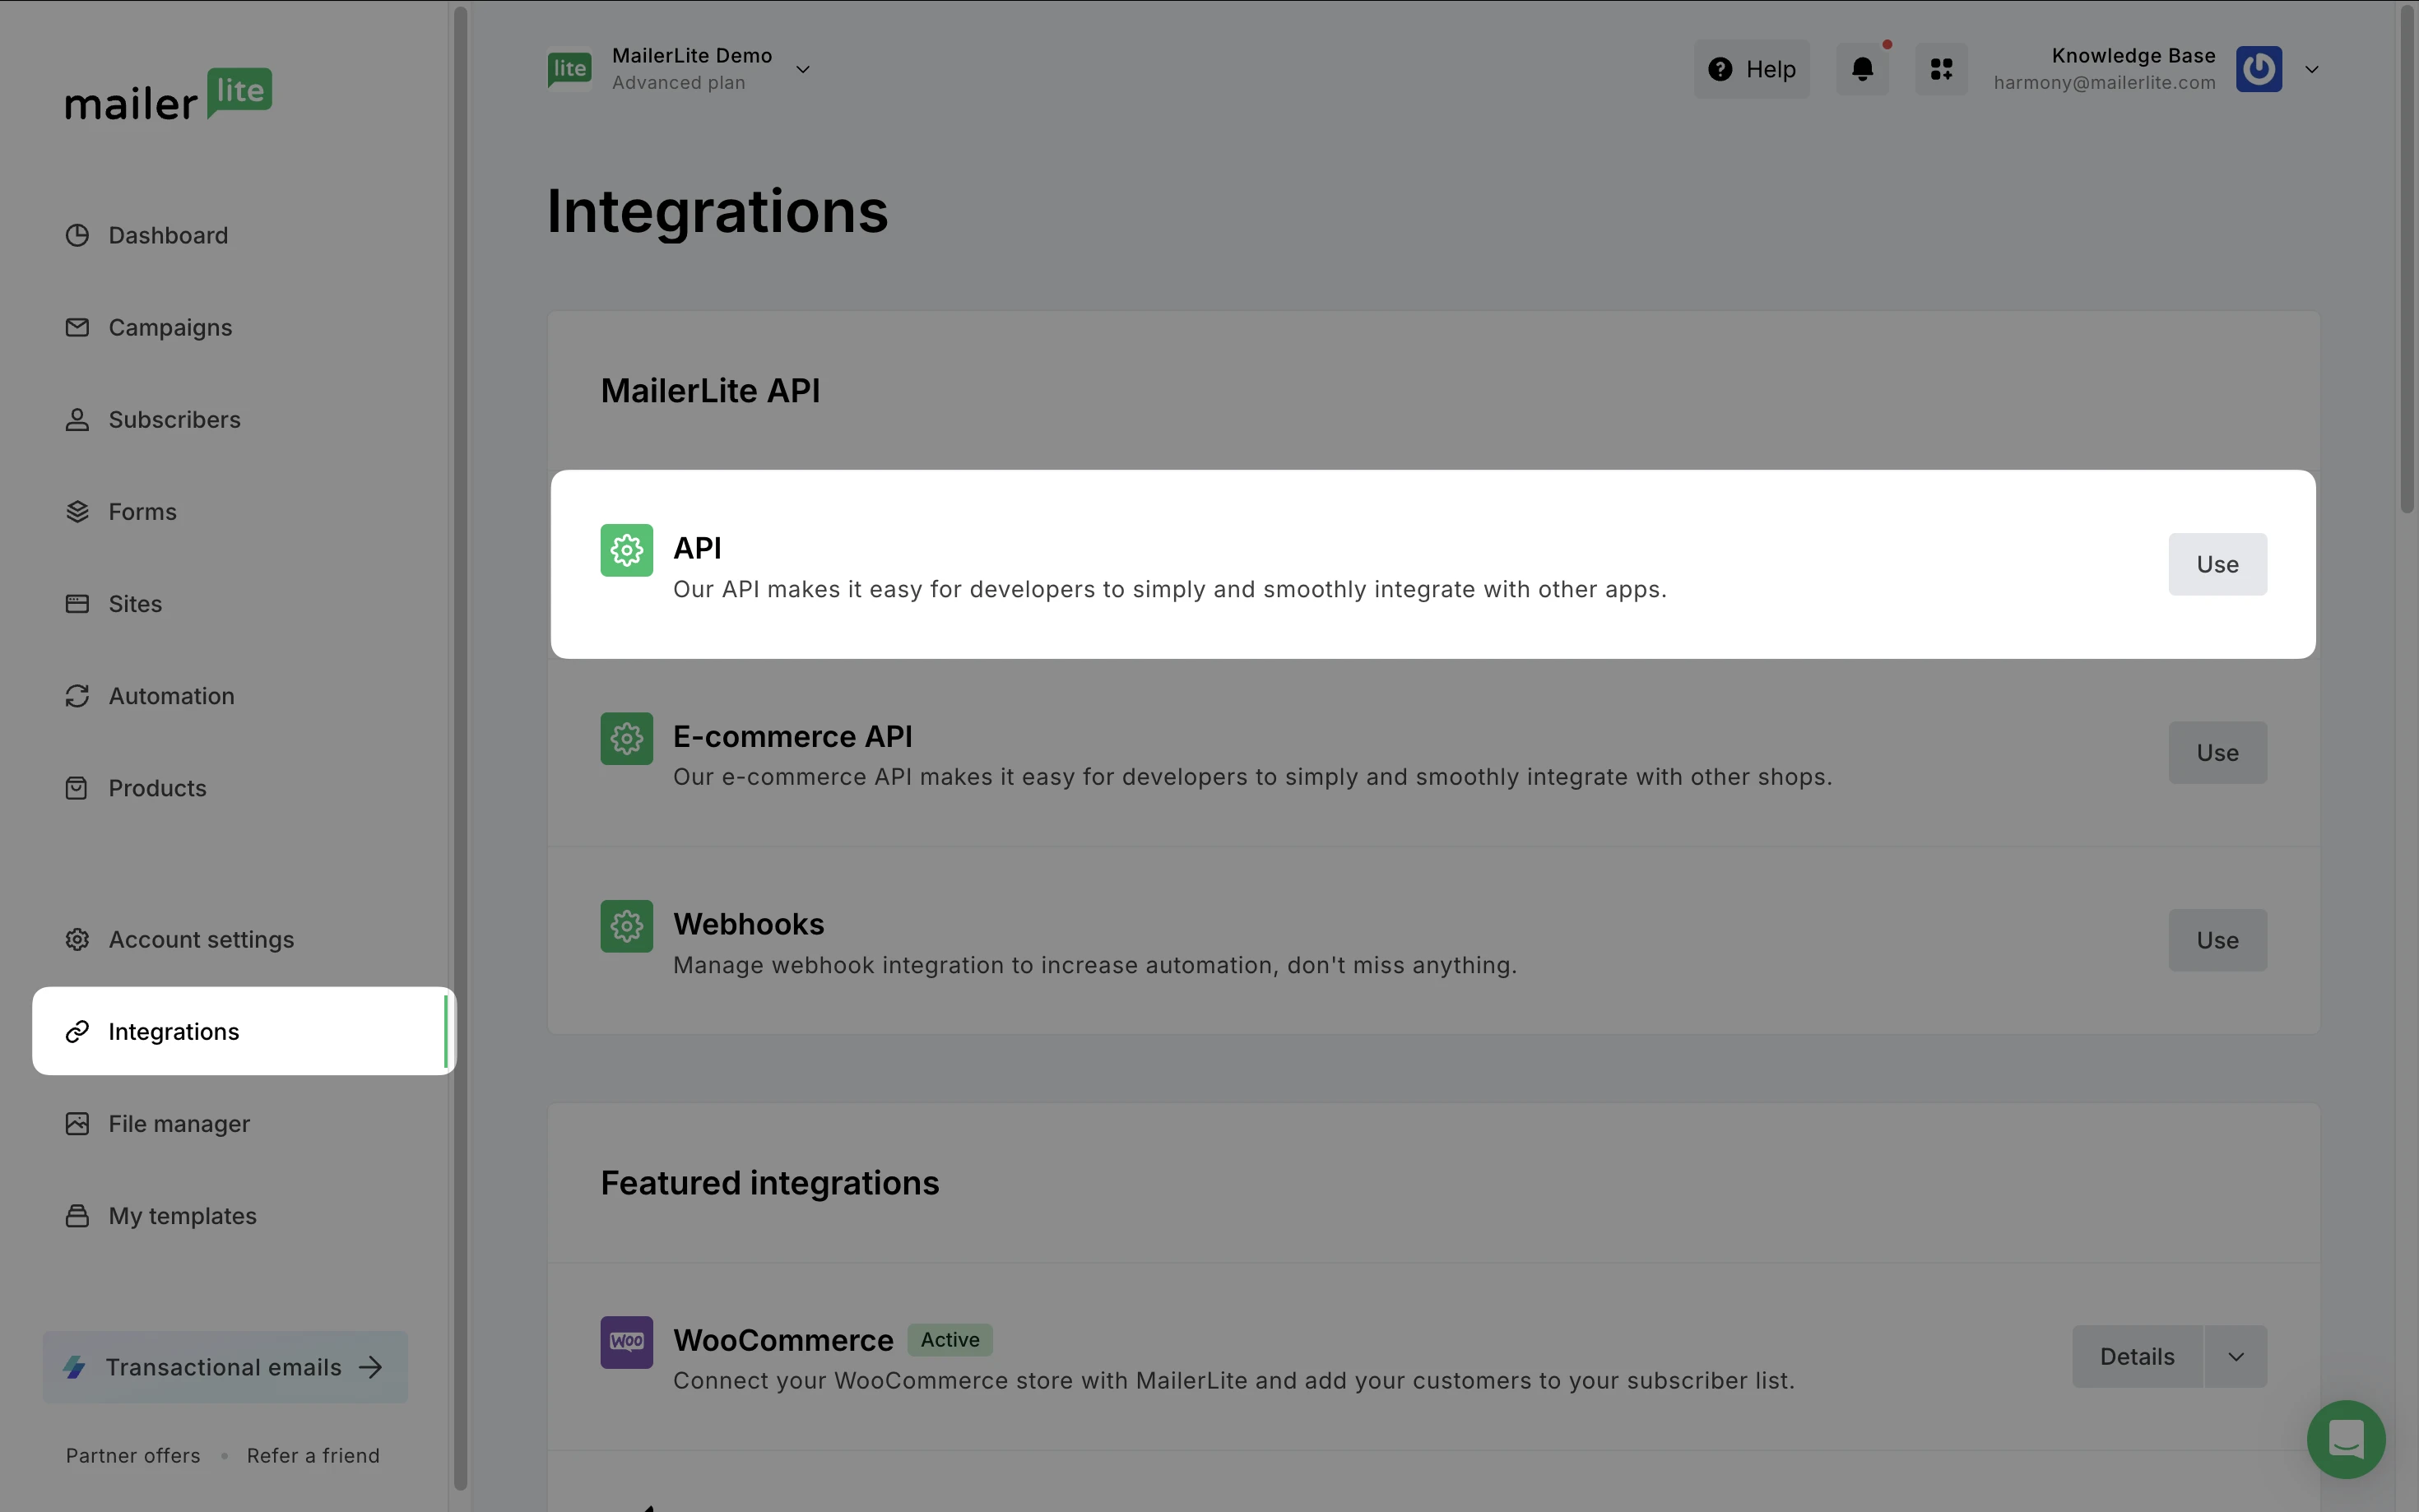This screenshot has width=2419, height=1512.
Task: Click Use button for Webhooks
Action: point(2217,940)
